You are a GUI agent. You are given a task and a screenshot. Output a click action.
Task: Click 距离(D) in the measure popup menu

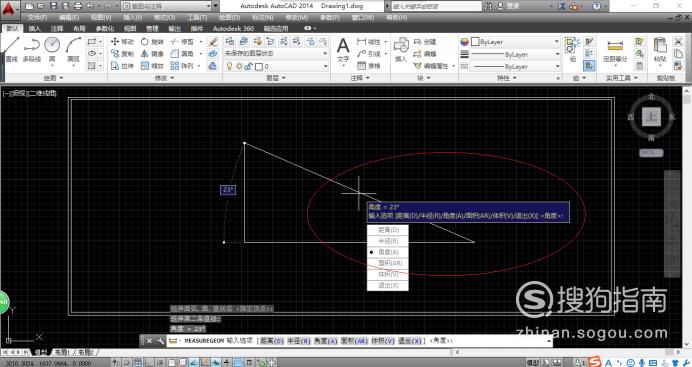388,230
